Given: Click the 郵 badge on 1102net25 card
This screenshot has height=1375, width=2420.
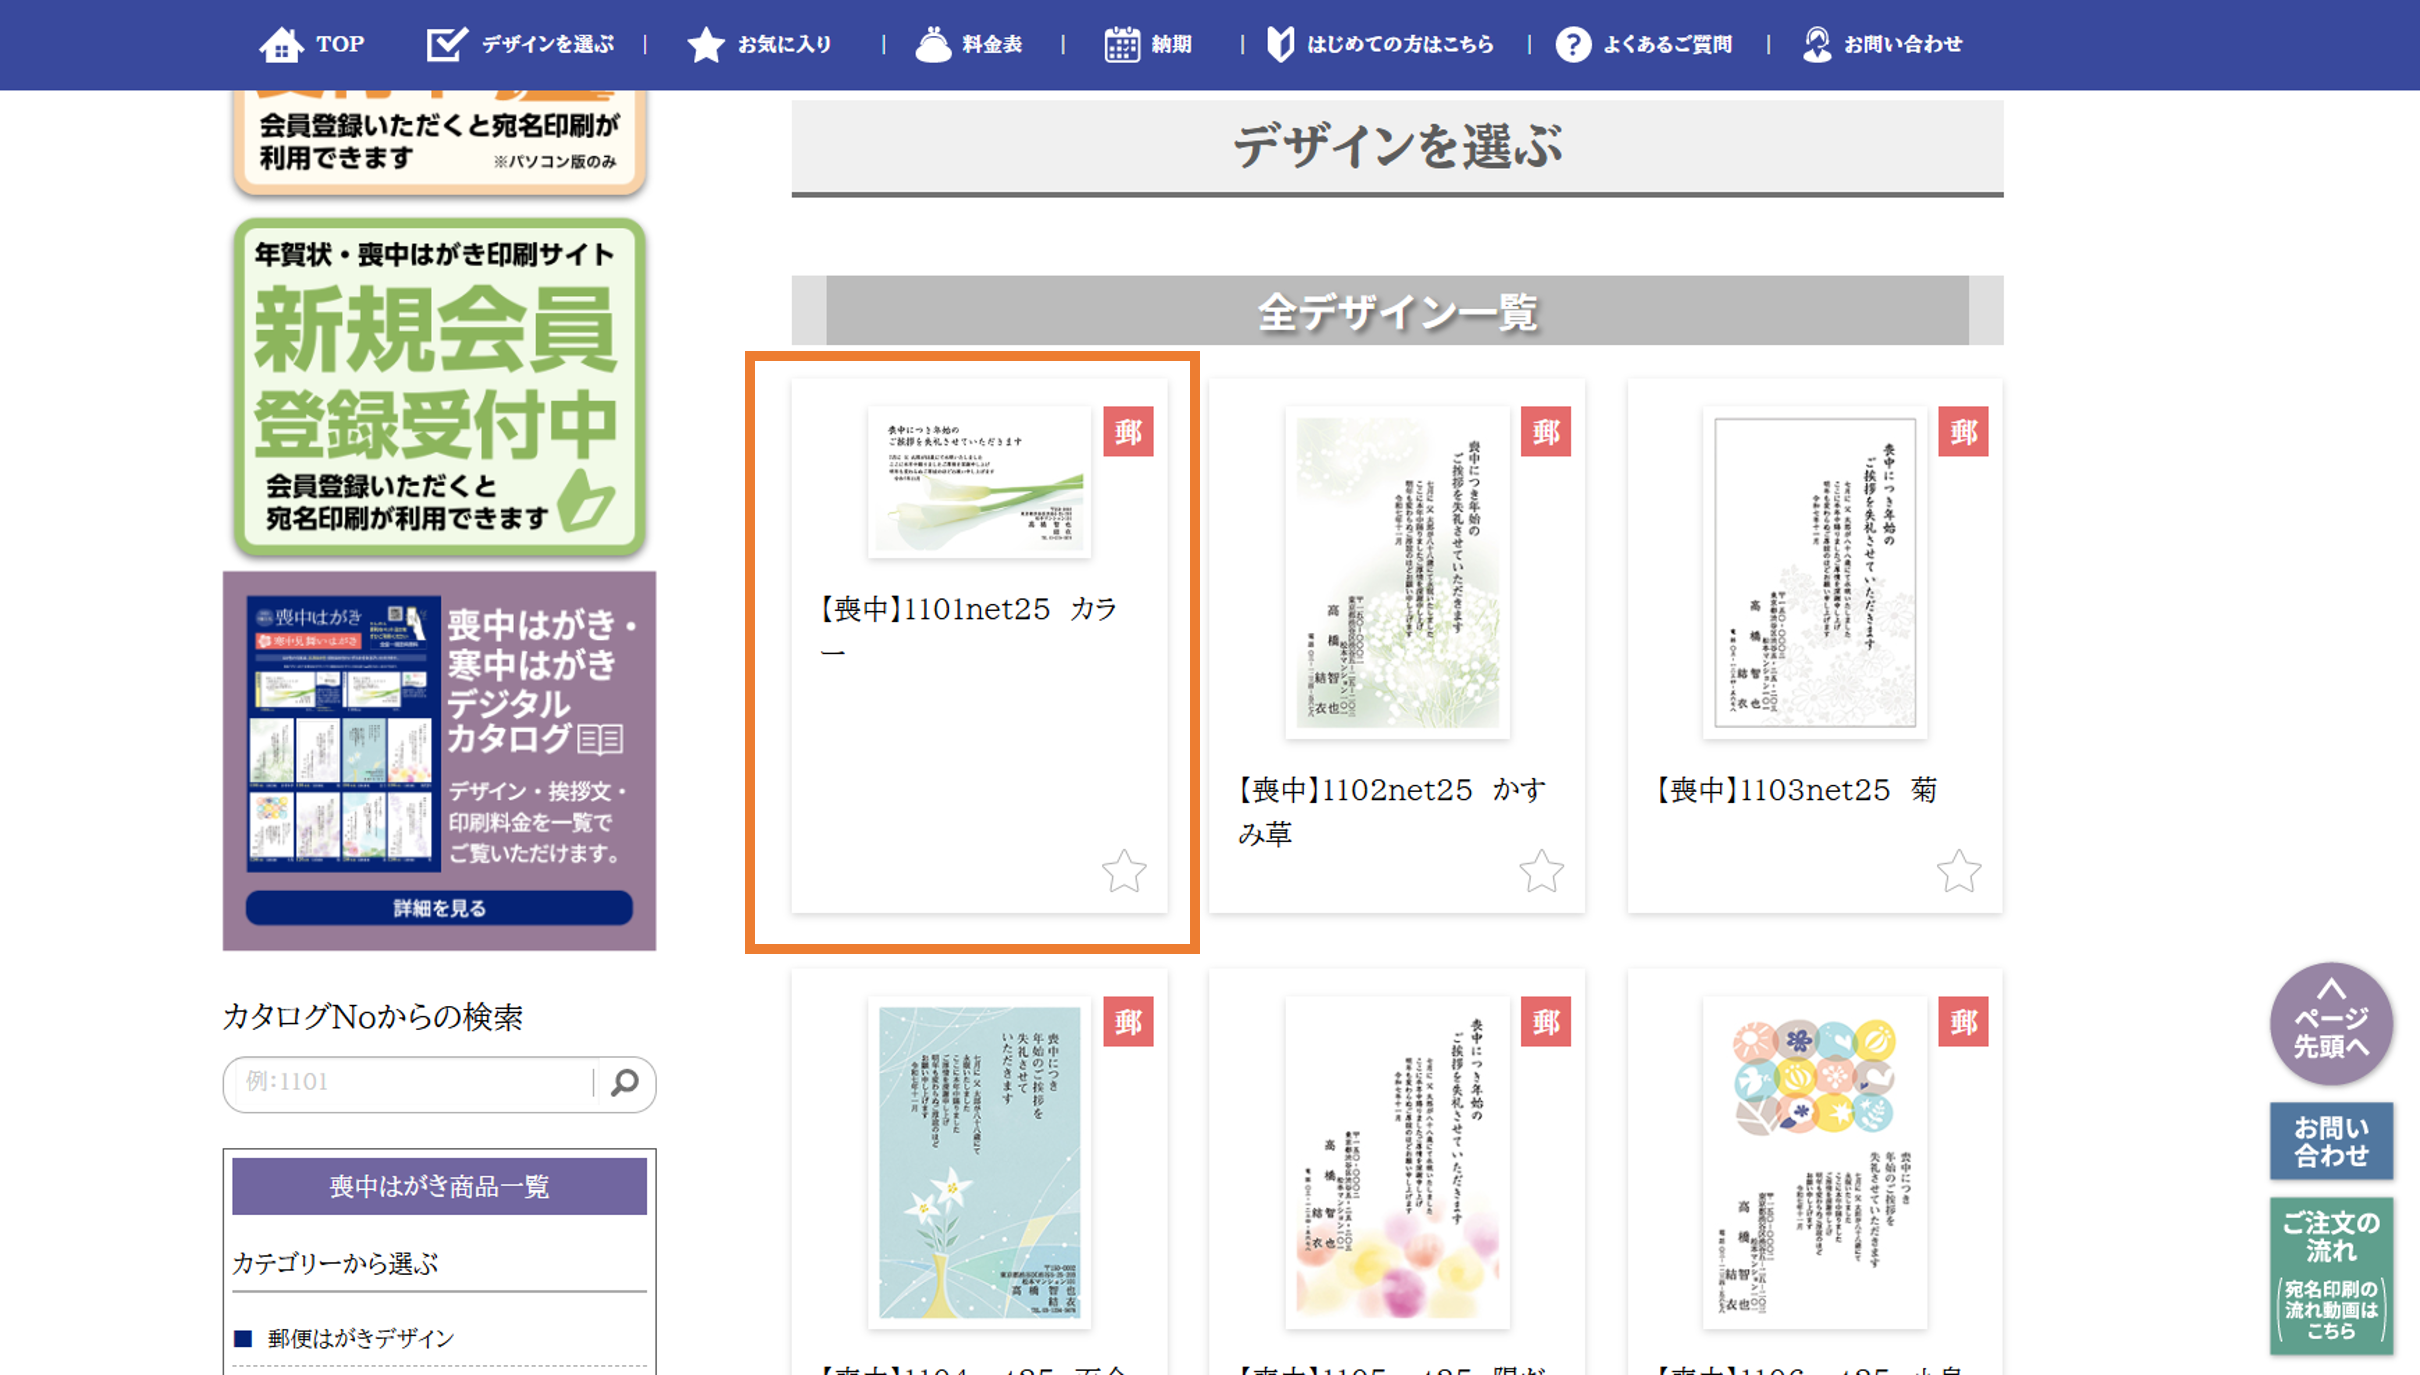Looking at the screenshot, I should tap(1545, 431).
